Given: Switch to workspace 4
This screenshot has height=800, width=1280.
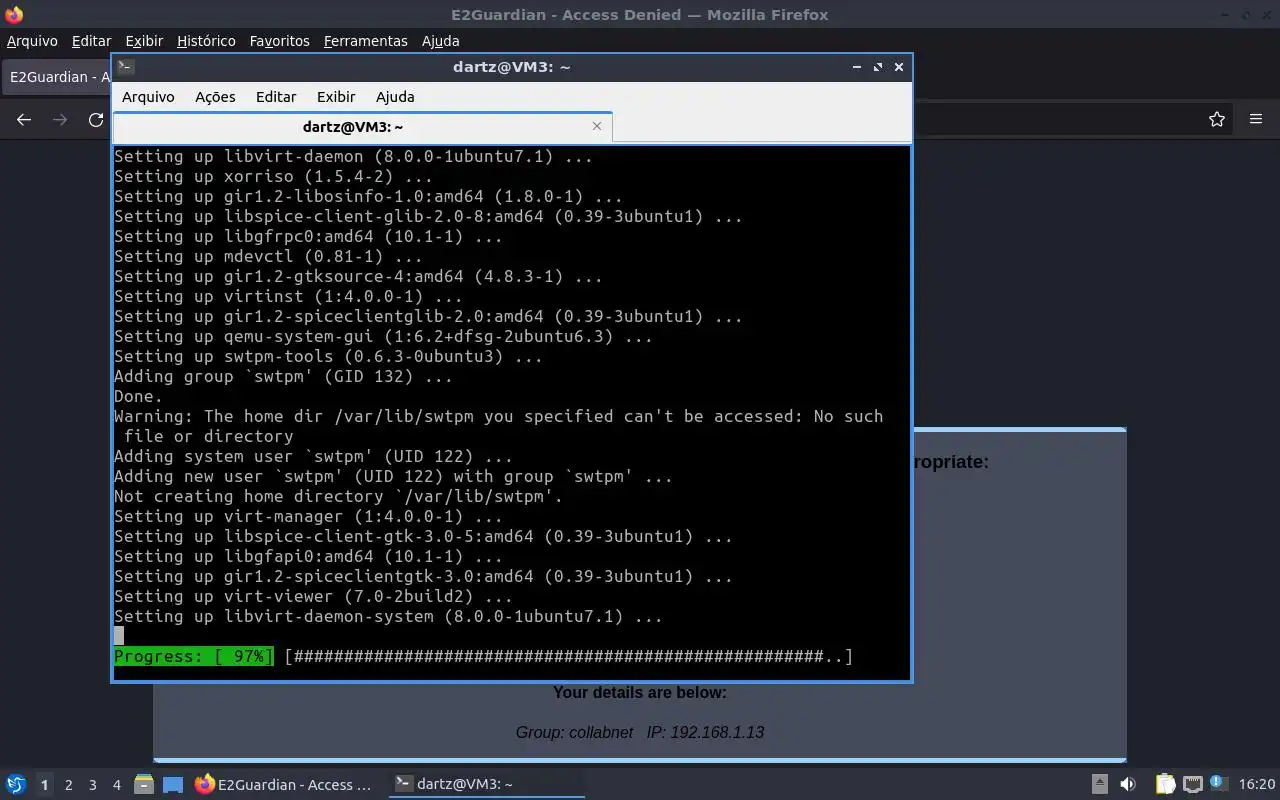Looking at the screenshot, I should pos(116,785).
